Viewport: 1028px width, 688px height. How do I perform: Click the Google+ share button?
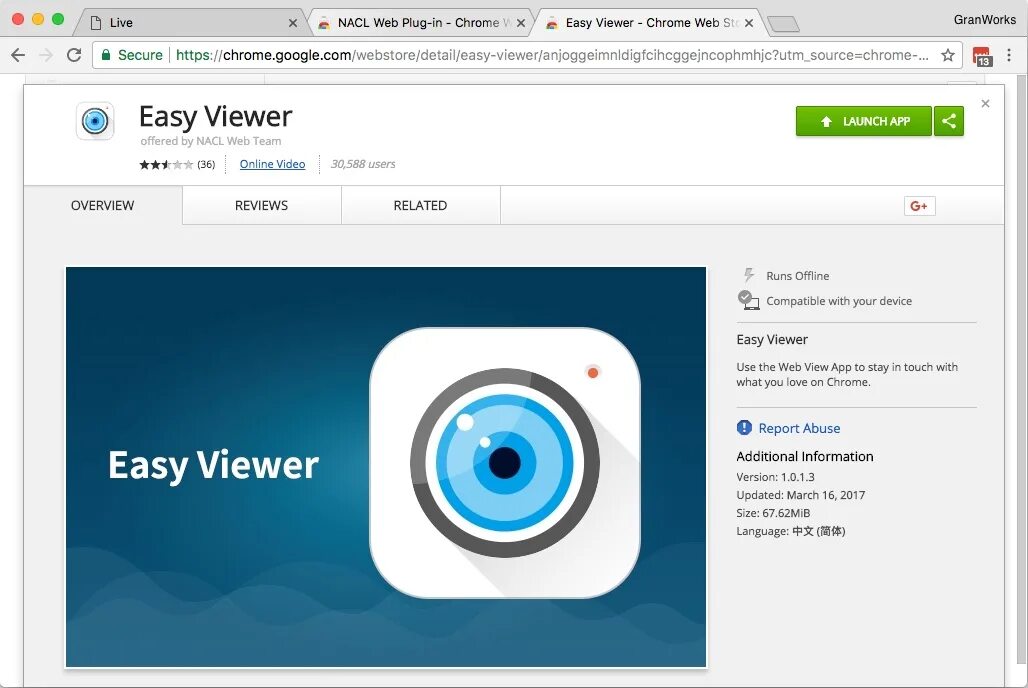[x=919, y=206]
